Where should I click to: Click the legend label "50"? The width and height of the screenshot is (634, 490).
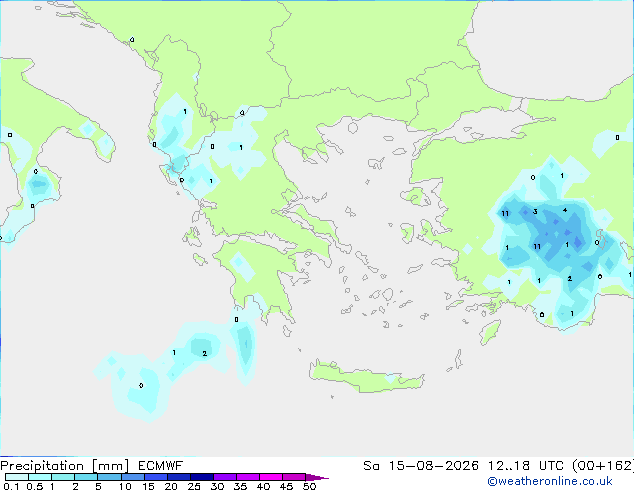click(x=309, y=486)
